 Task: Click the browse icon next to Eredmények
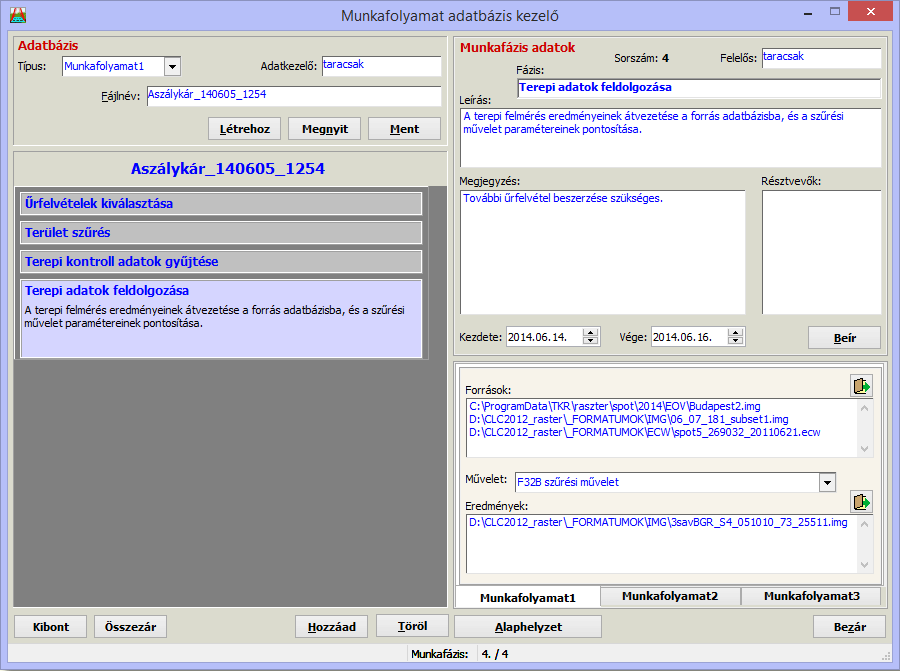861,501
